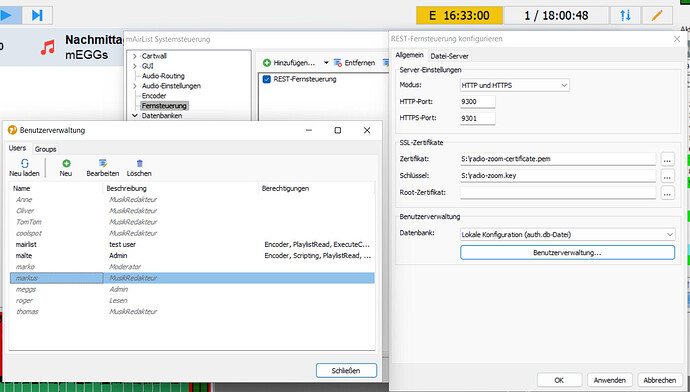Click the skip to next track icon
Screen dimensions: 690x392
pos(37,15)
